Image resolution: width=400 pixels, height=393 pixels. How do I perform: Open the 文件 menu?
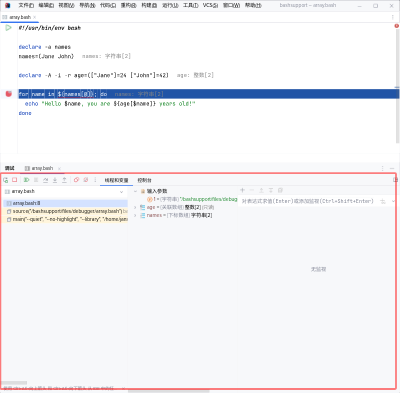click(26, 5)
